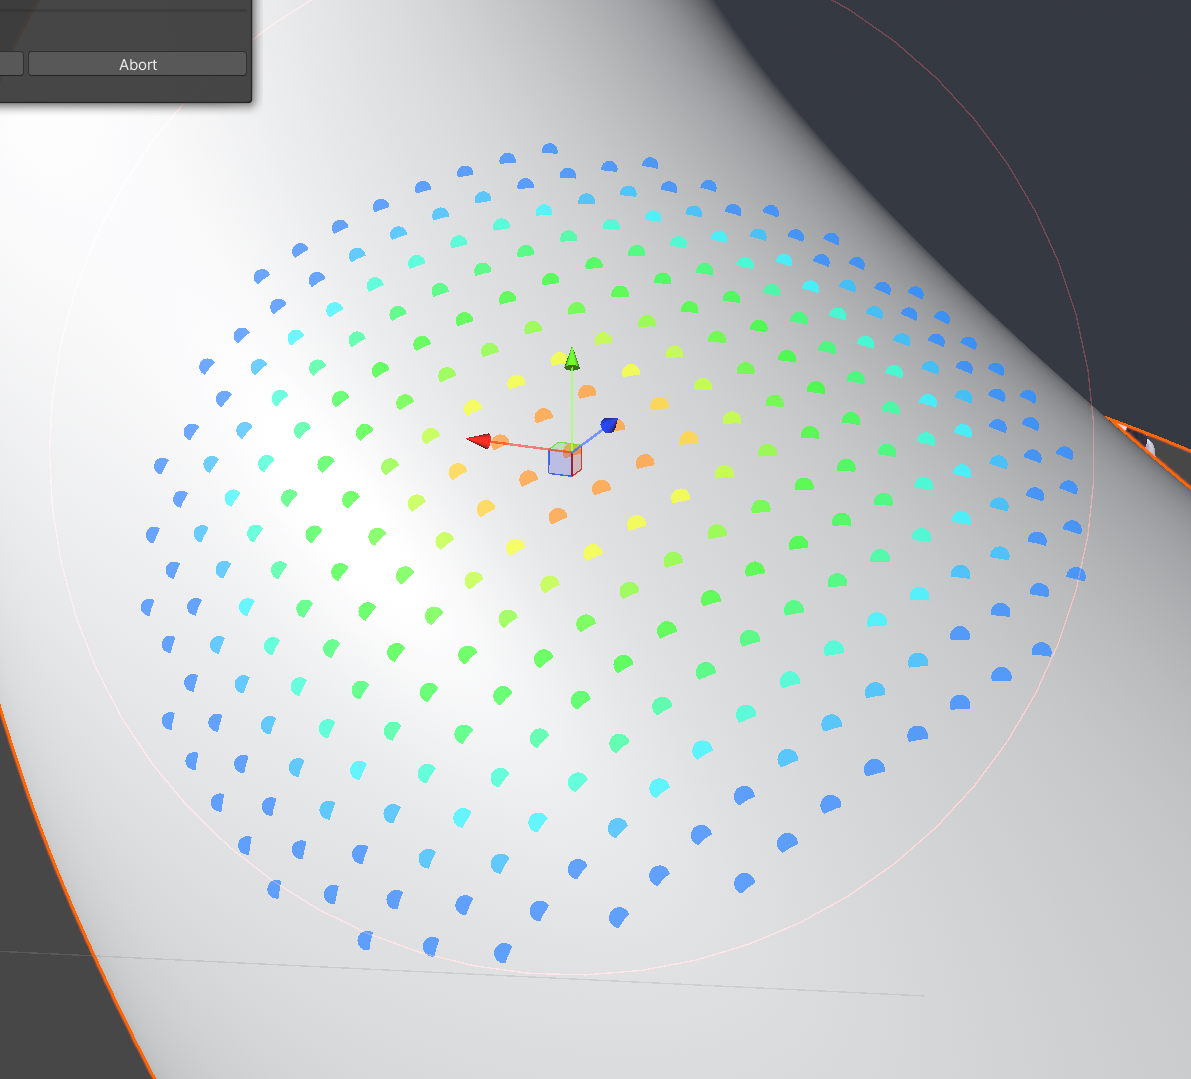This screenshot has width=1191, height=1079.
Task: Click the green top face of gizmo cube
Action: coord(565,447)
